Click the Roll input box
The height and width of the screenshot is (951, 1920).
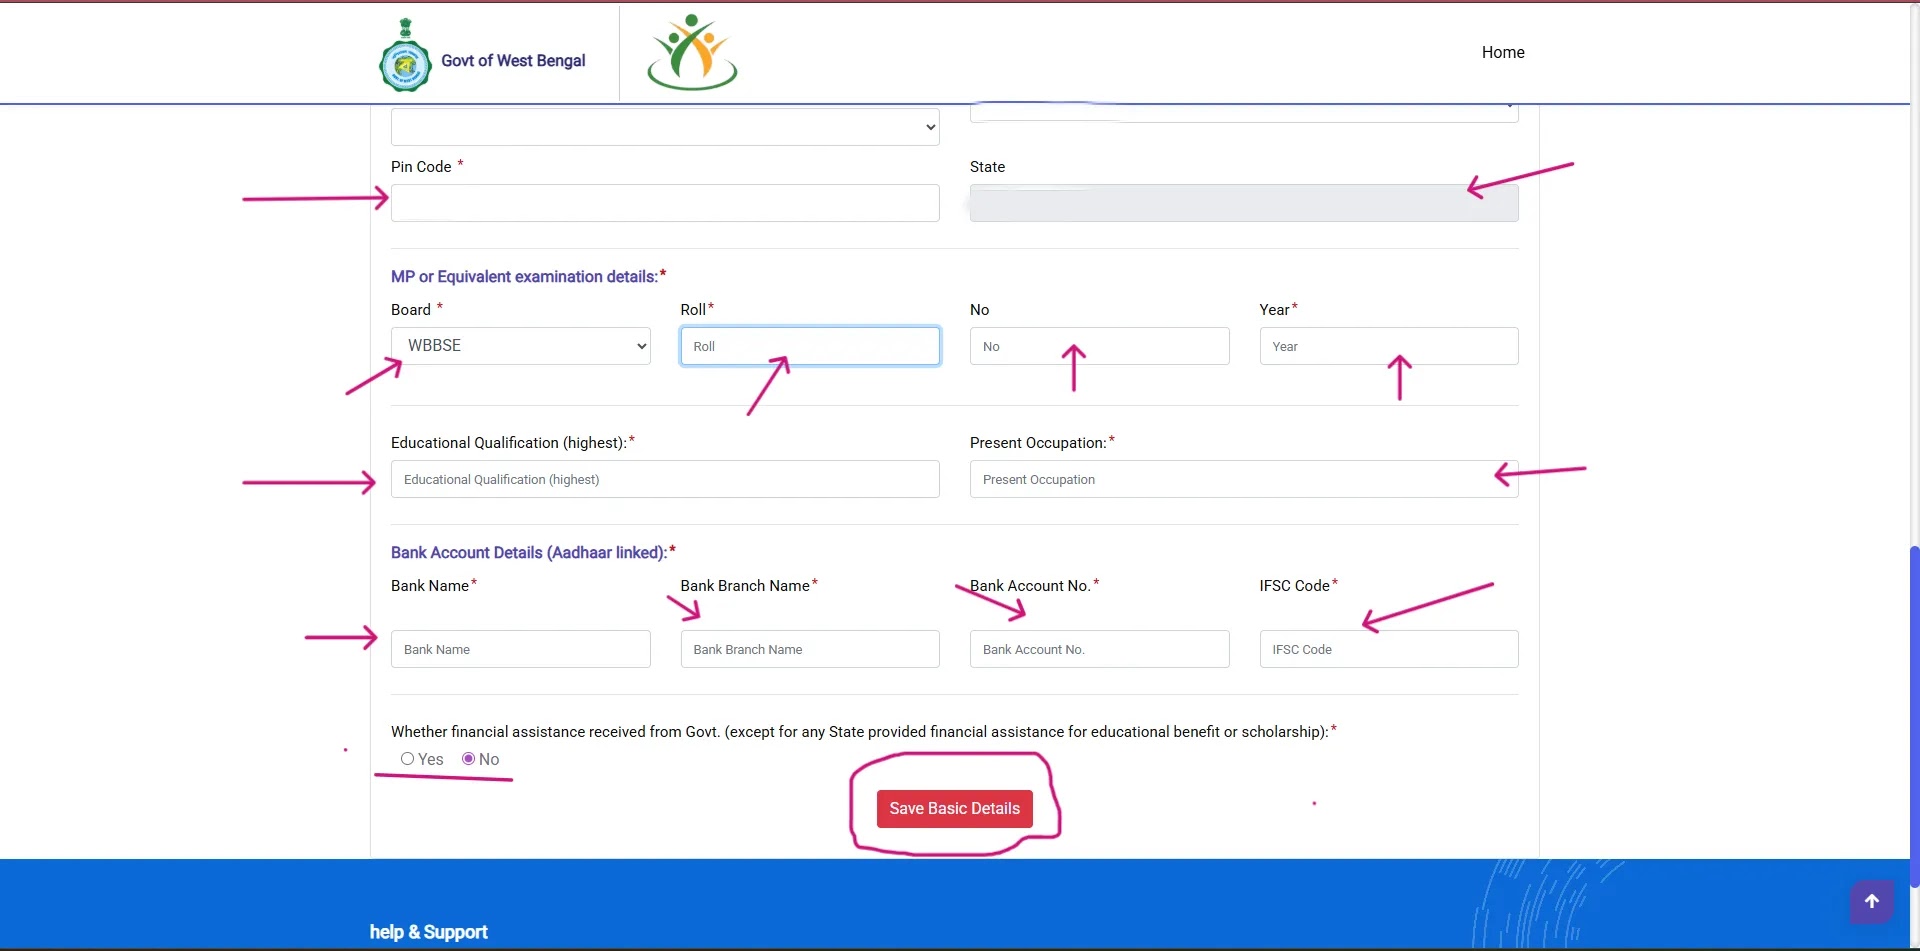click(809, 346)
